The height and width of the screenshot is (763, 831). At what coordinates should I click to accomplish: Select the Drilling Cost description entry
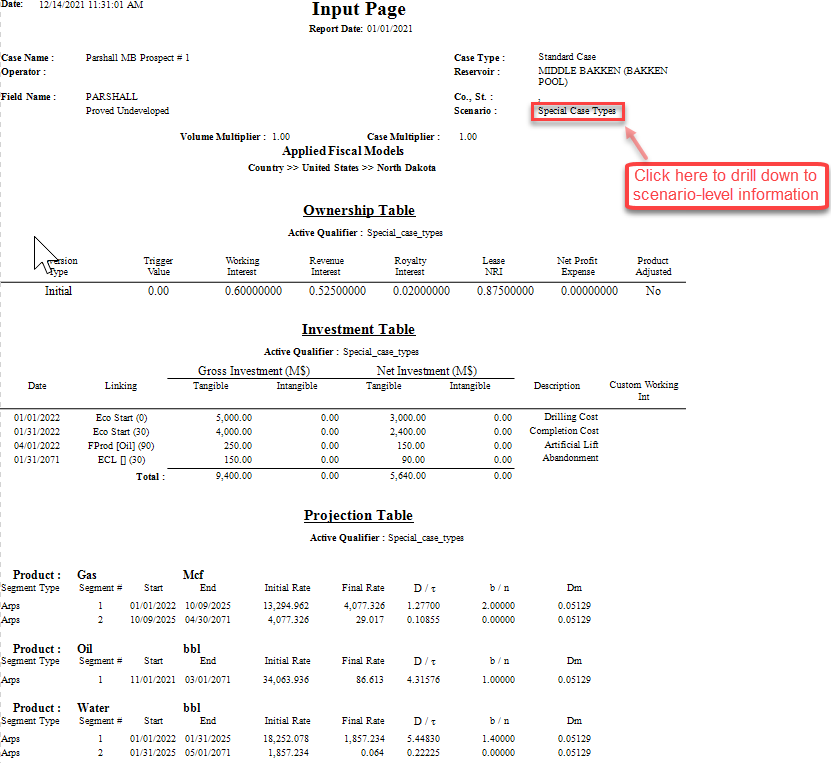[x=570, y=417]
